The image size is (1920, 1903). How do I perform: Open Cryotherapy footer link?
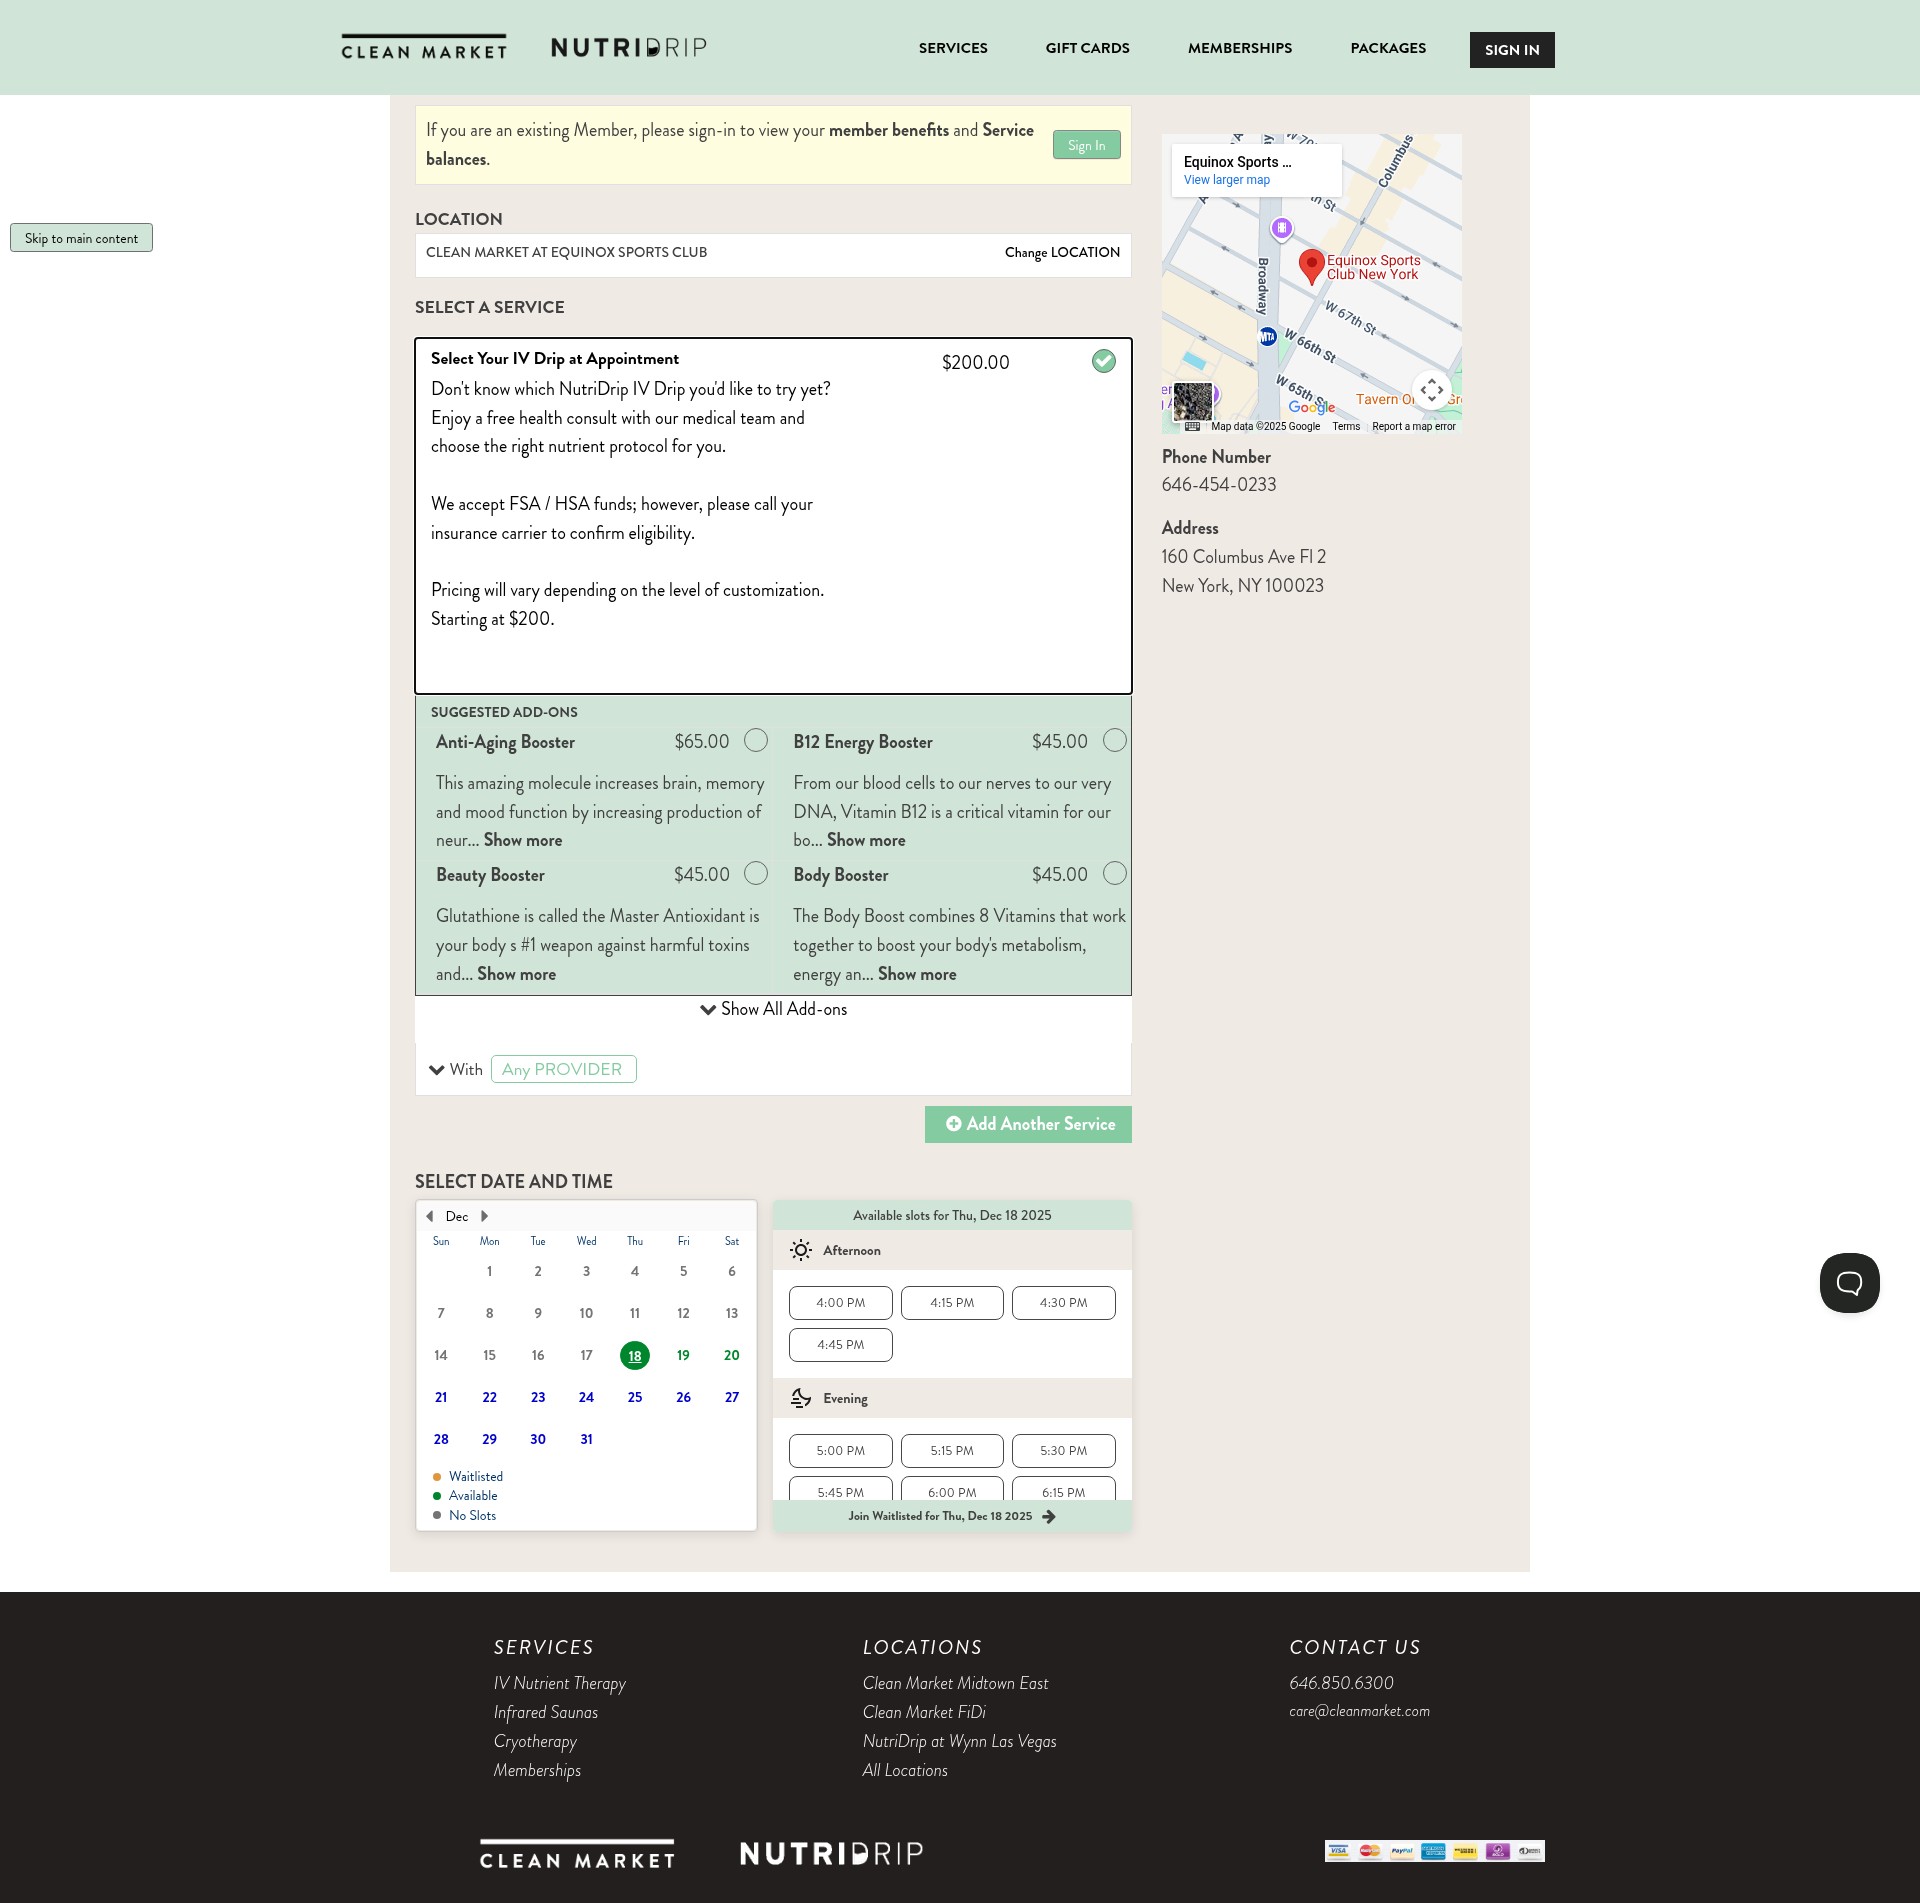535,1742
